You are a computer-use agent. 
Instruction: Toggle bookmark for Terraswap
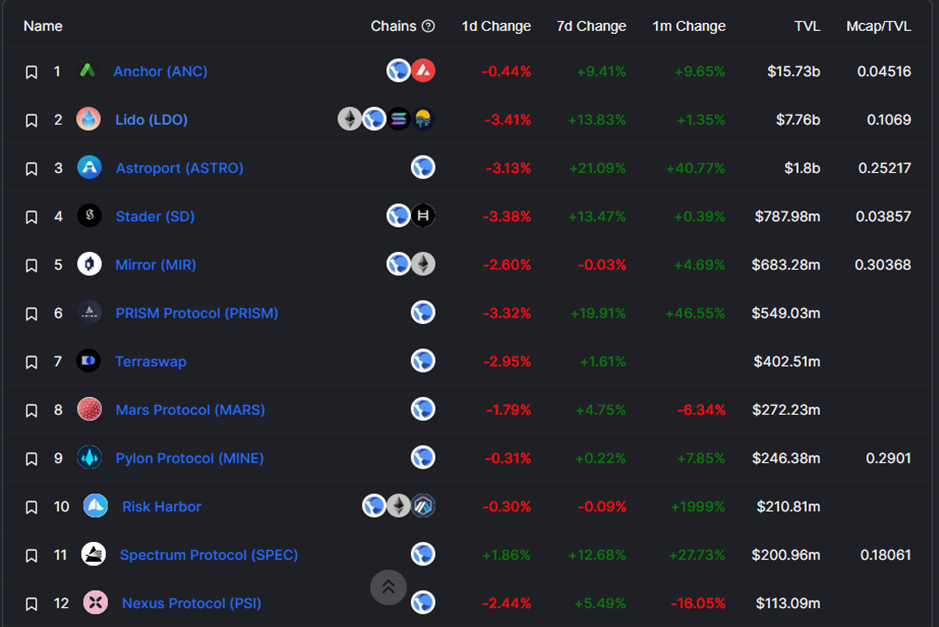pos(31,362)
